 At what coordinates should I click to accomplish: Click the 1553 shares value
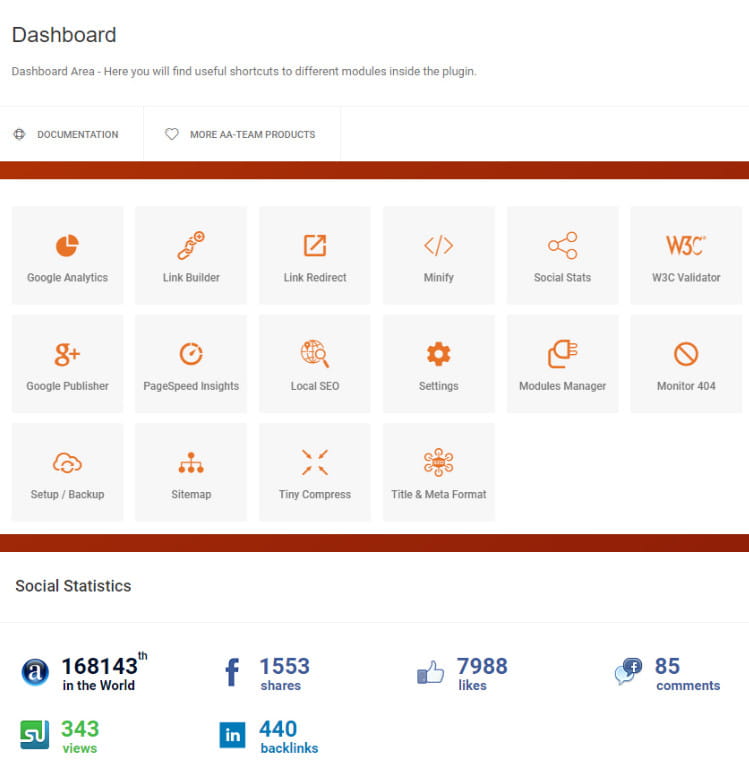(285, 666)
